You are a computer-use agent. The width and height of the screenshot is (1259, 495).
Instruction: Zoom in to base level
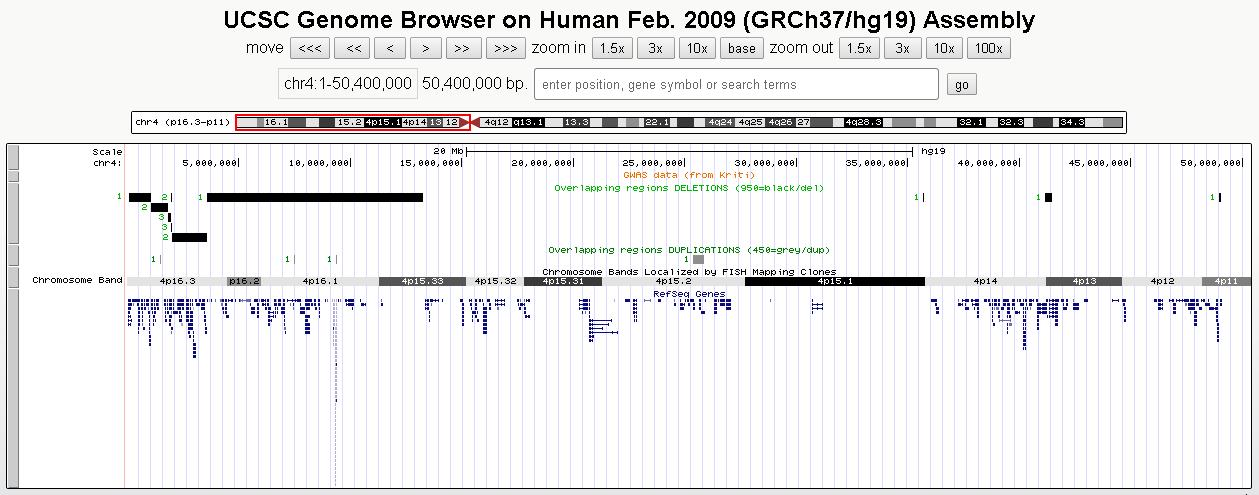coord(742,48)
